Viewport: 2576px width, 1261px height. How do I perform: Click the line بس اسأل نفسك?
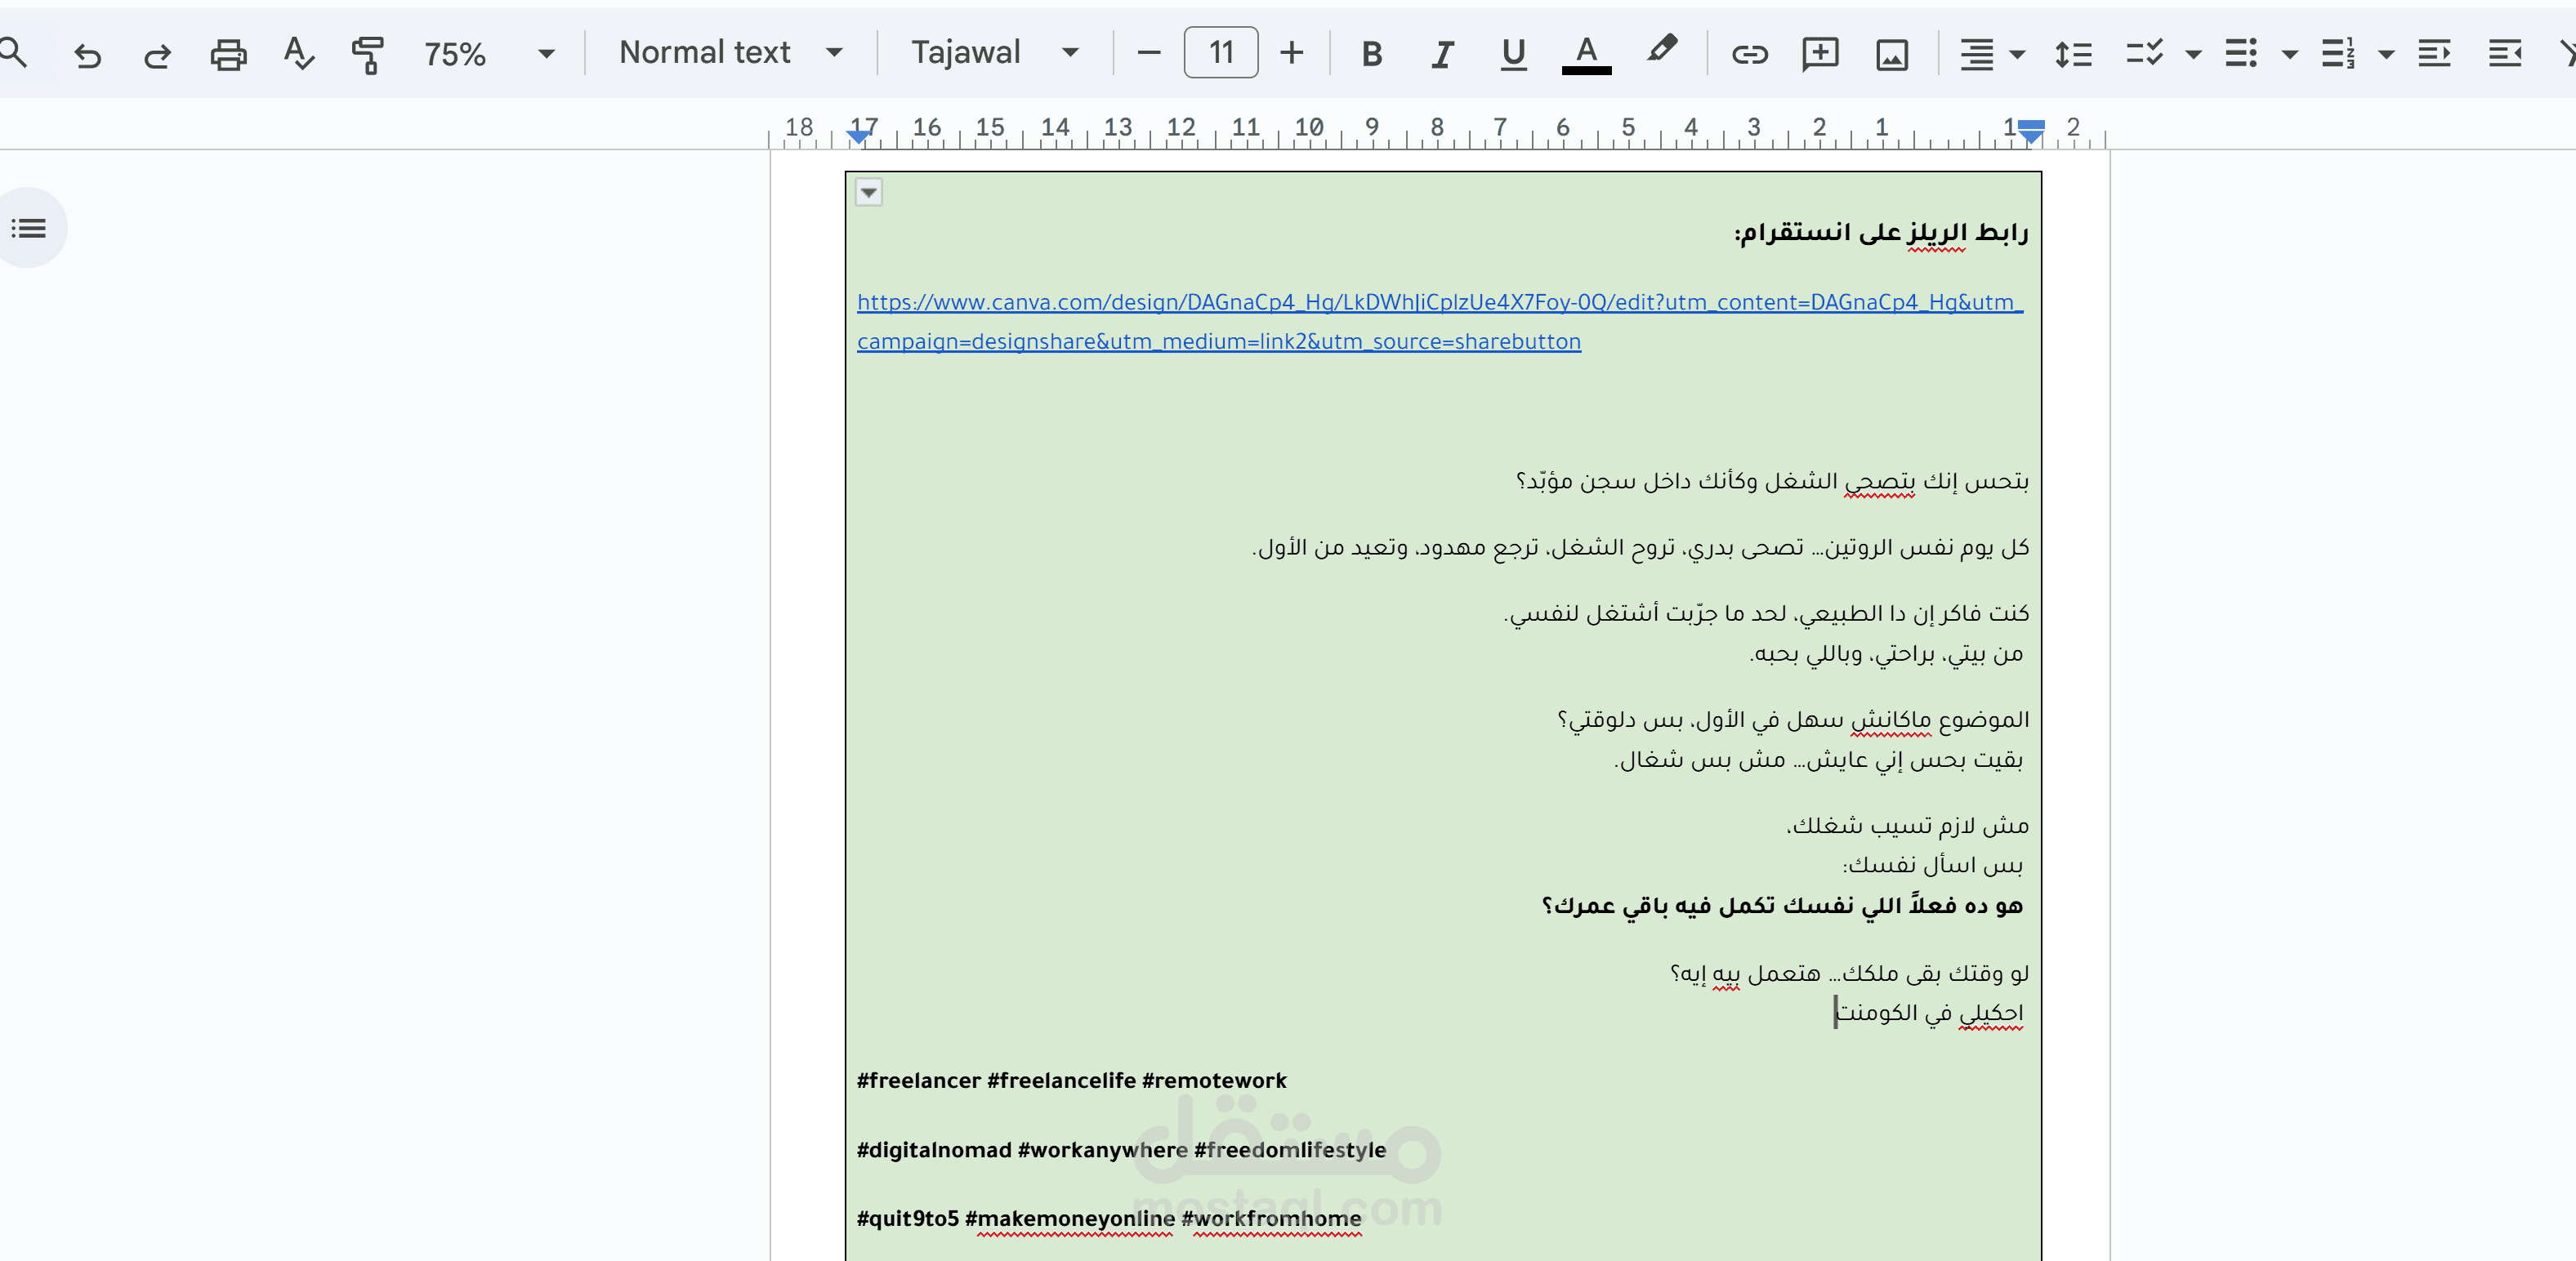coord(1933,864)
